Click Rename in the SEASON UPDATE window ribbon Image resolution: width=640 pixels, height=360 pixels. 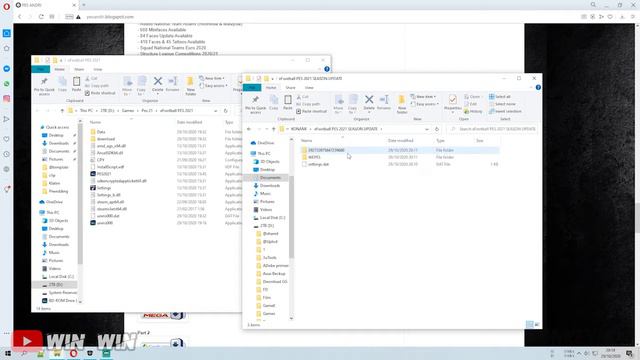click(384, 103)
